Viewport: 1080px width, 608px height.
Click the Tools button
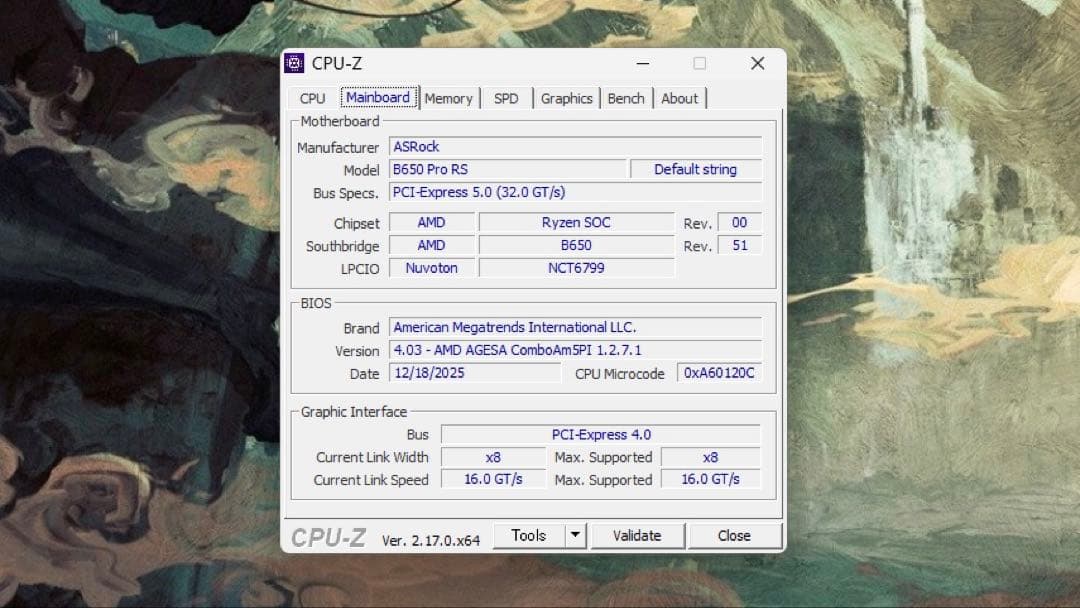529,536
